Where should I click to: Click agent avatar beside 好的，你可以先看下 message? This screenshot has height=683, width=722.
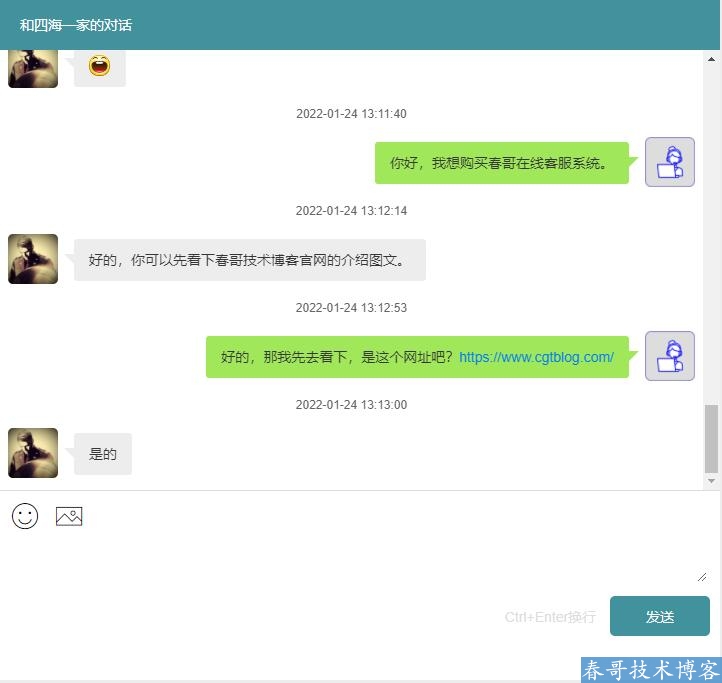[33, 259]
